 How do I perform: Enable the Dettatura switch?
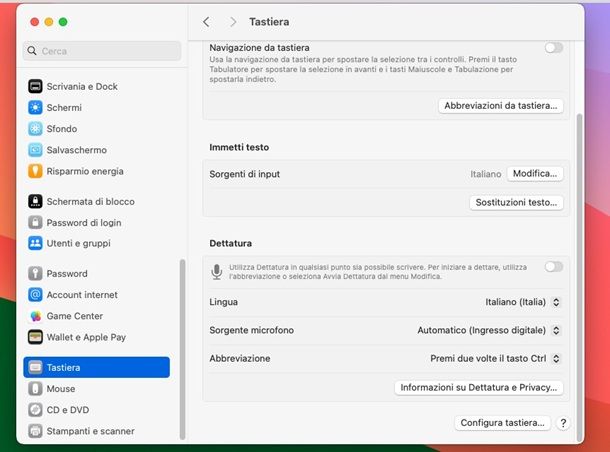(x=554, y=267)
